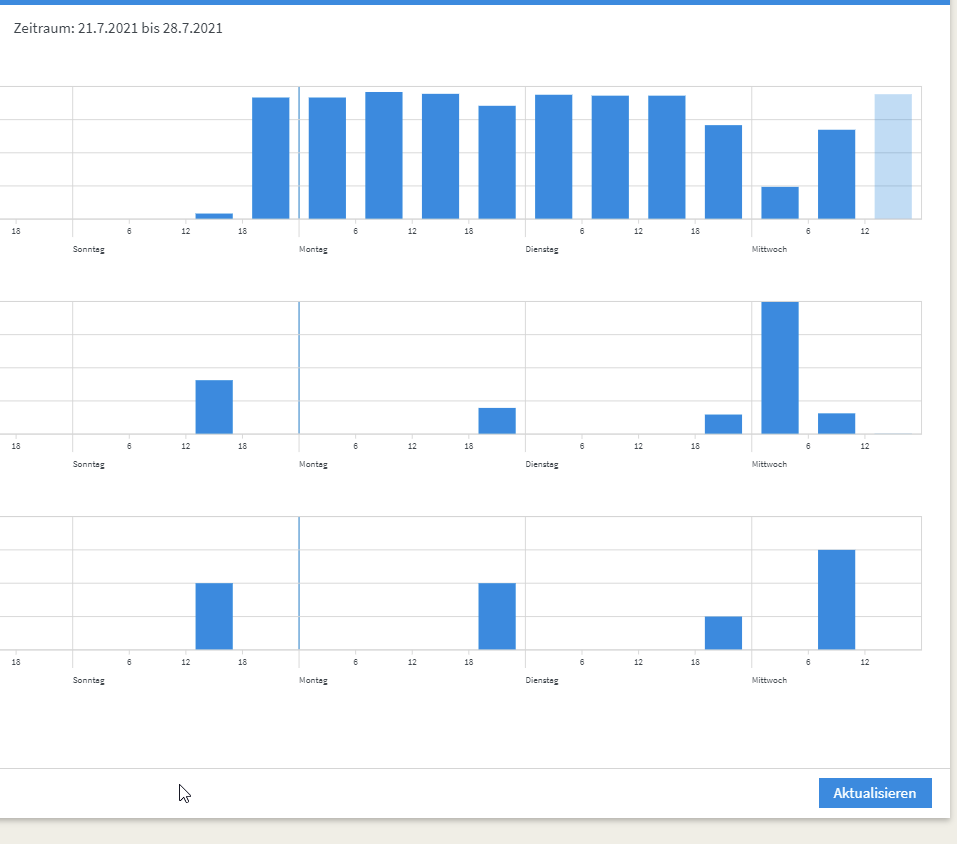Click the tallest bar in bottom chart

(836, 599)
